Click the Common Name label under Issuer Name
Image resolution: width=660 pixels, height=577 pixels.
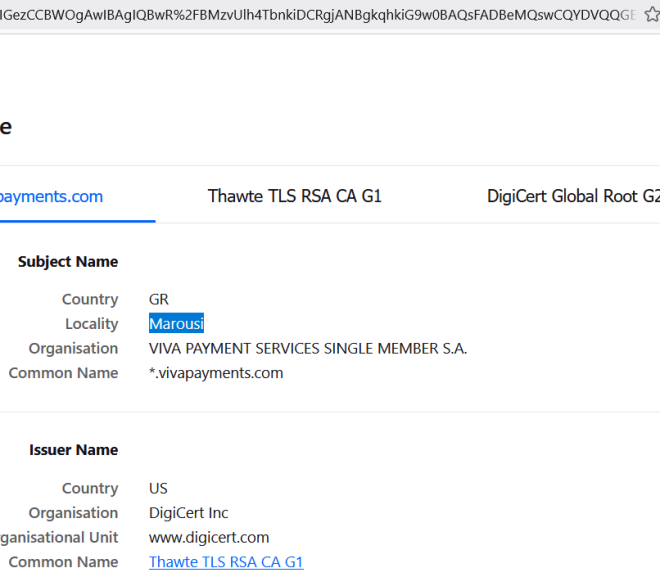[64, 562]
